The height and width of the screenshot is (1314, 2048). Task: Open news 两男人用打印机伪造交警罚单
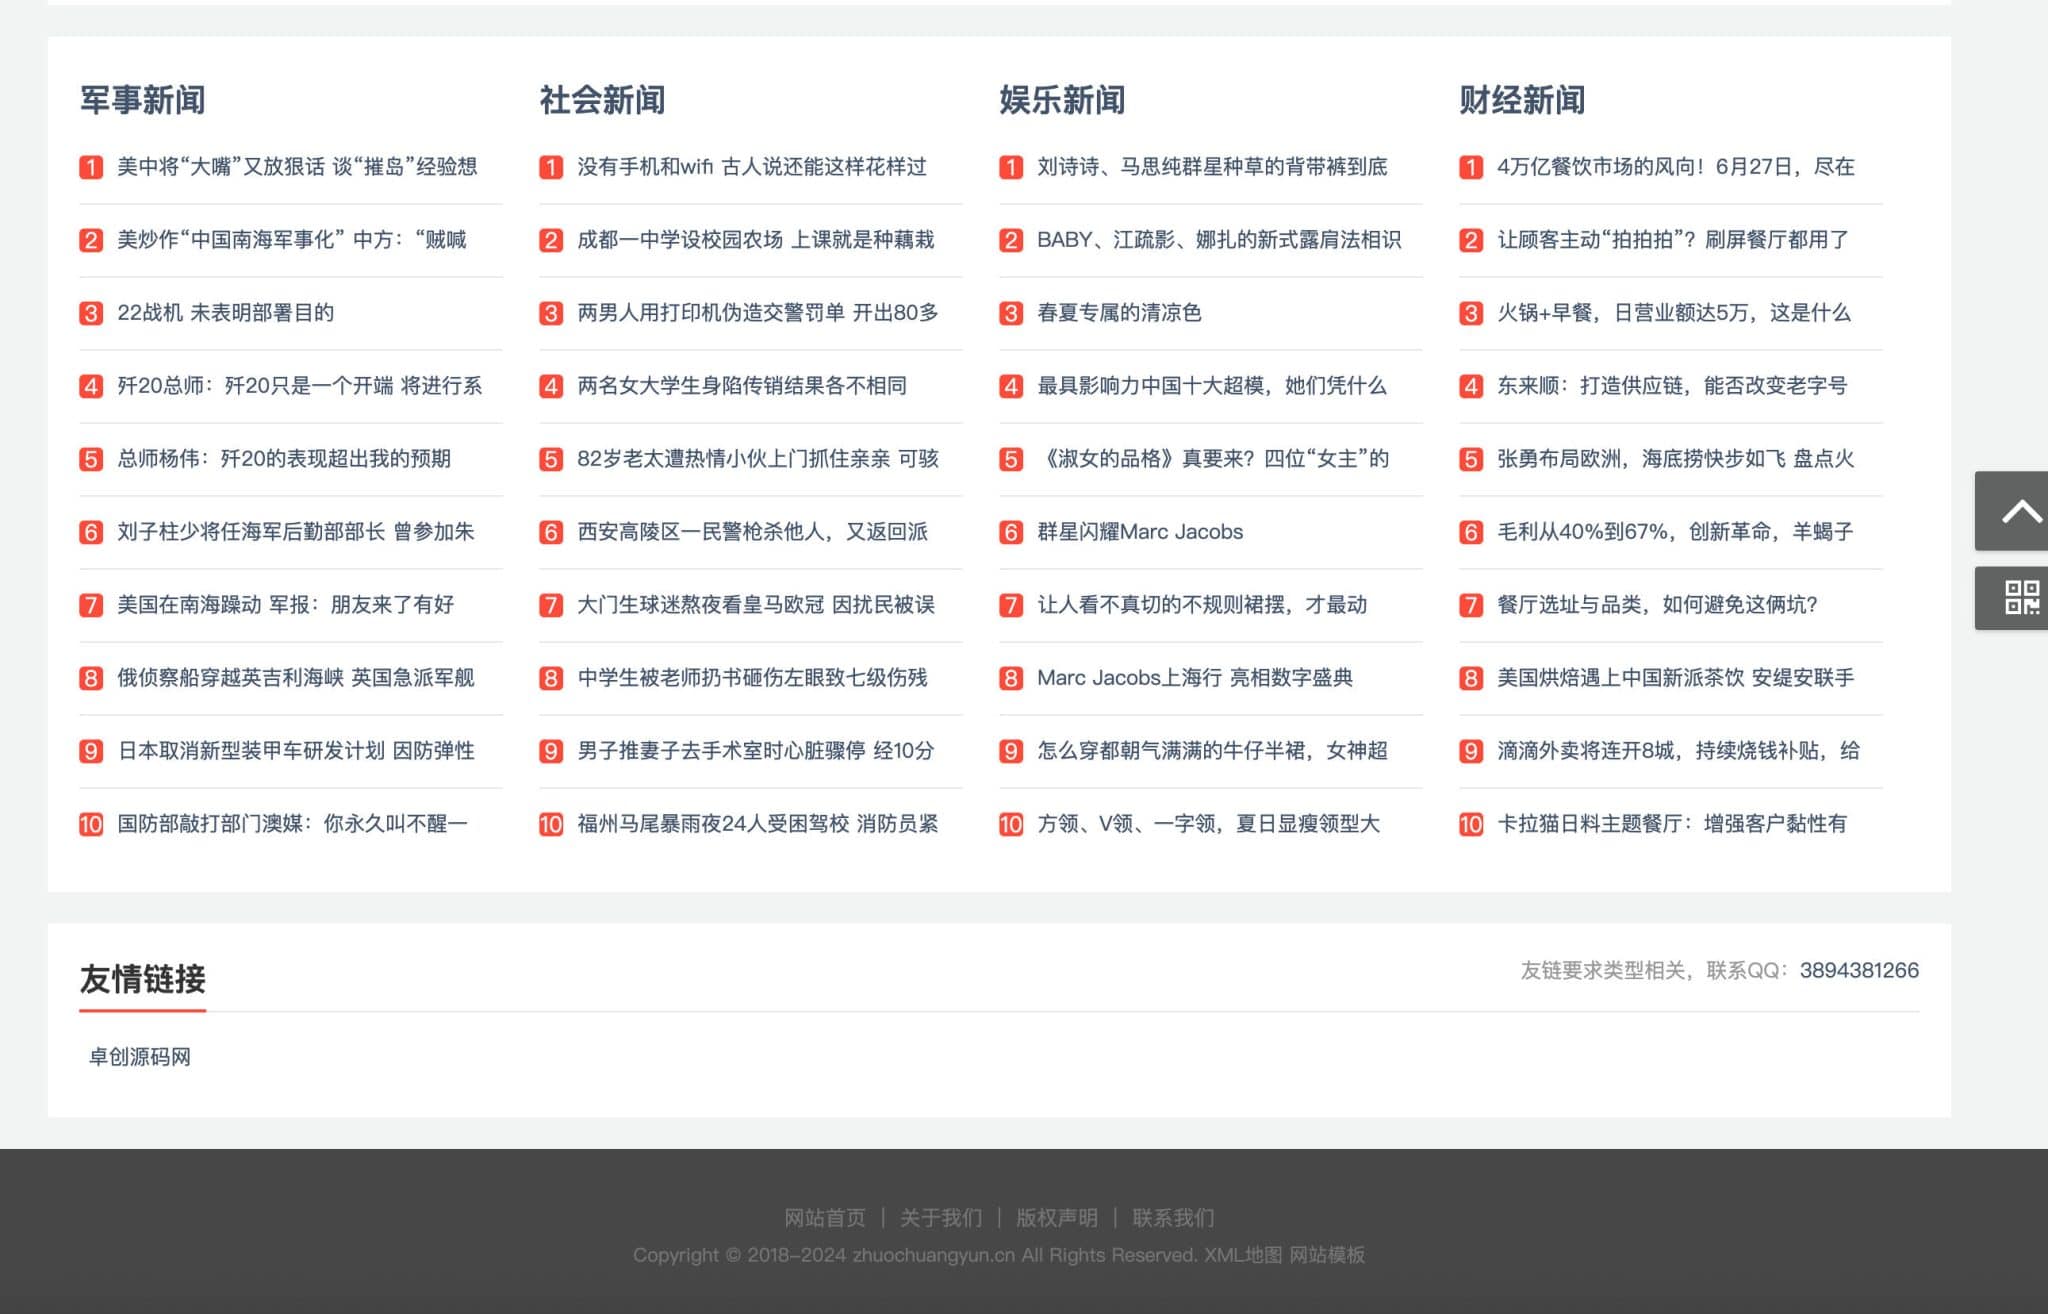pos(758,313)
